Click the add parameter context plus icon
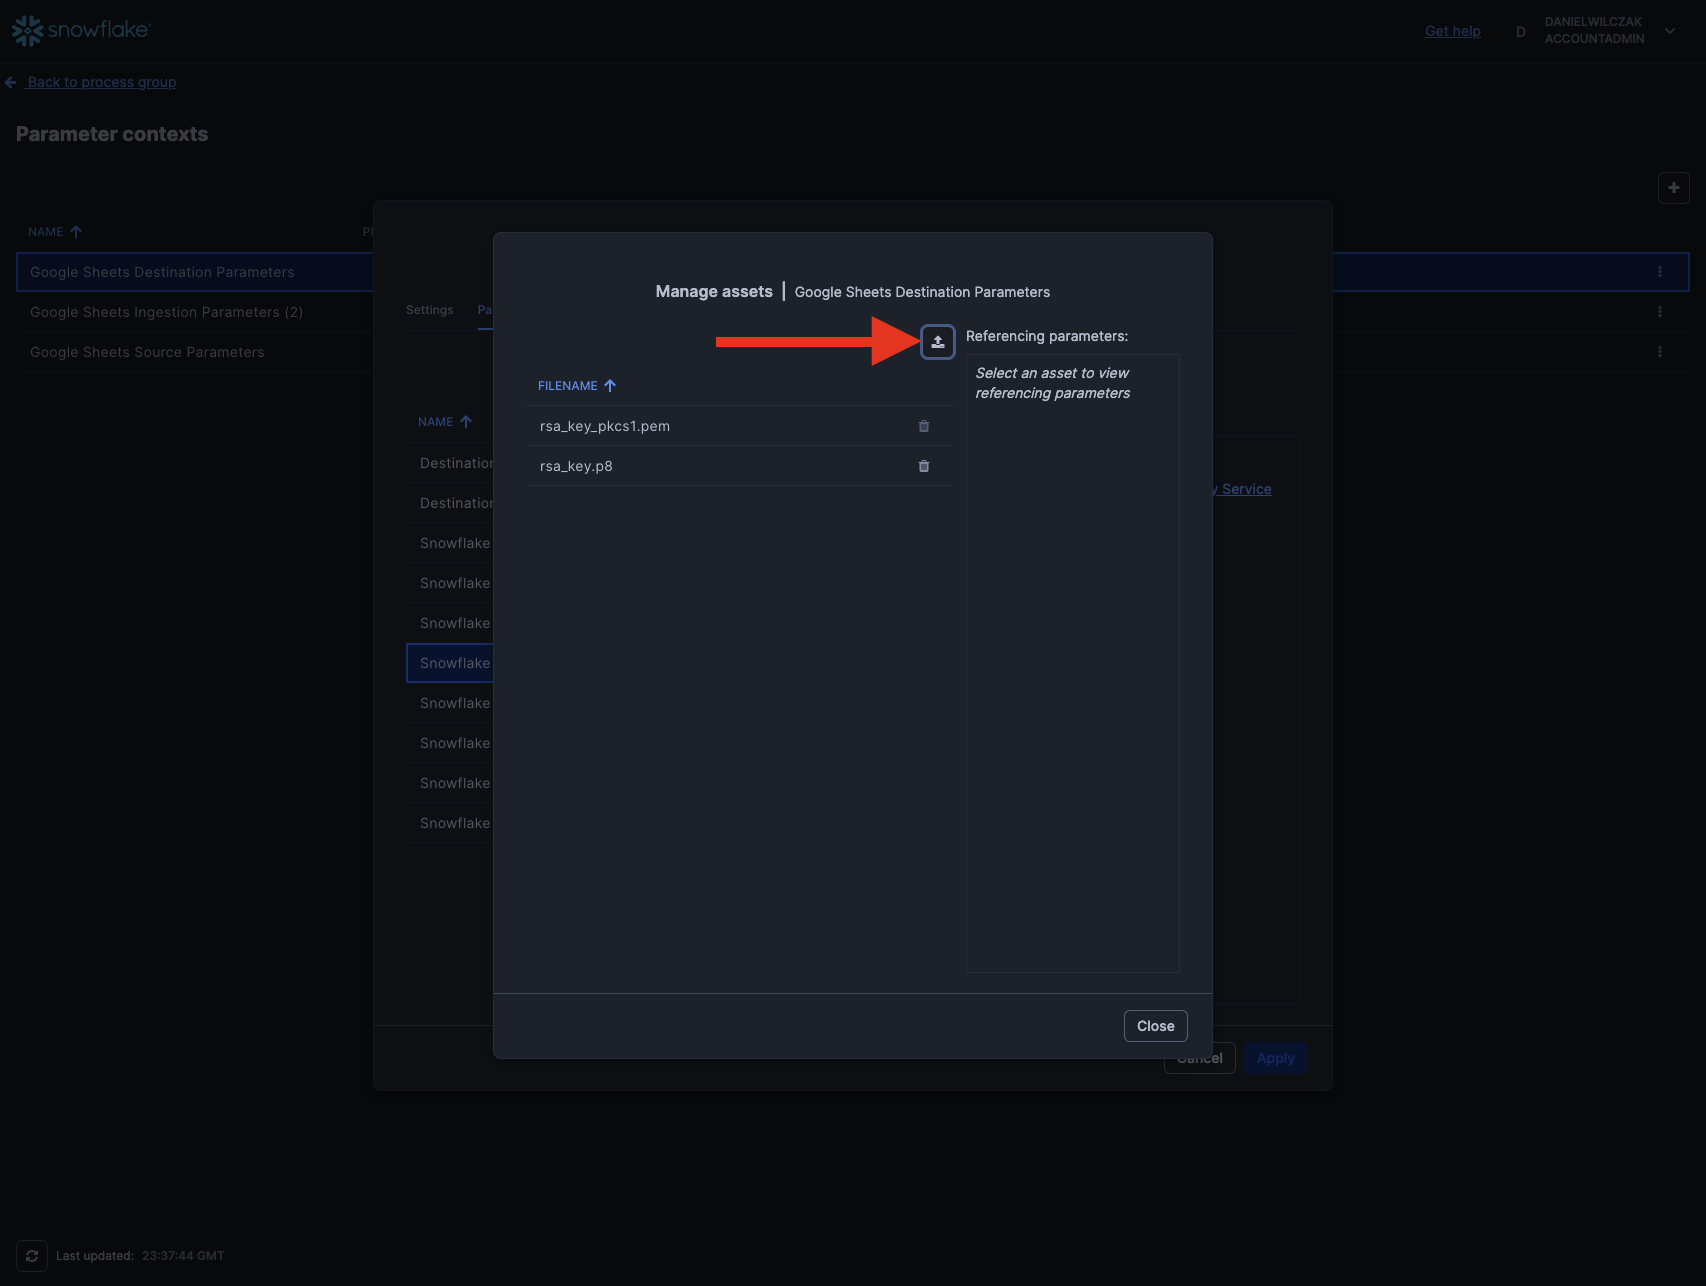Image resolution: width=1706 pixels, height=1286 pixels. pos(1673,188)
